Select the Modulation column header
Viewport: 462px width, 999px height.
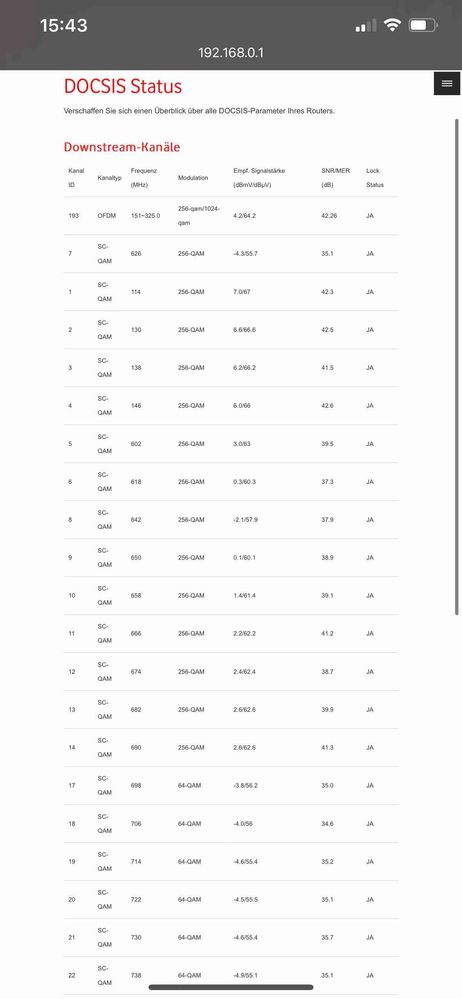(193, 178)
